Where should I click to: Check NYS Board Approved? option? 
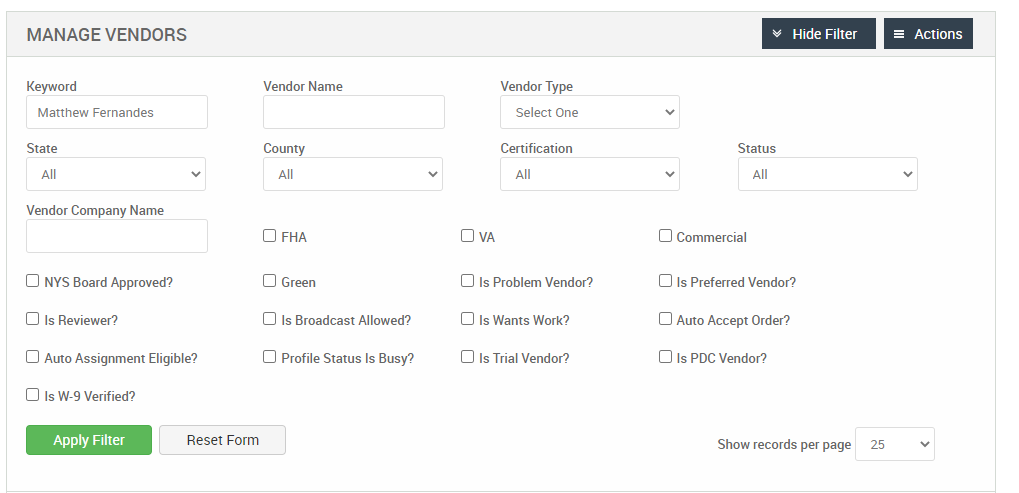click(32, 281)
